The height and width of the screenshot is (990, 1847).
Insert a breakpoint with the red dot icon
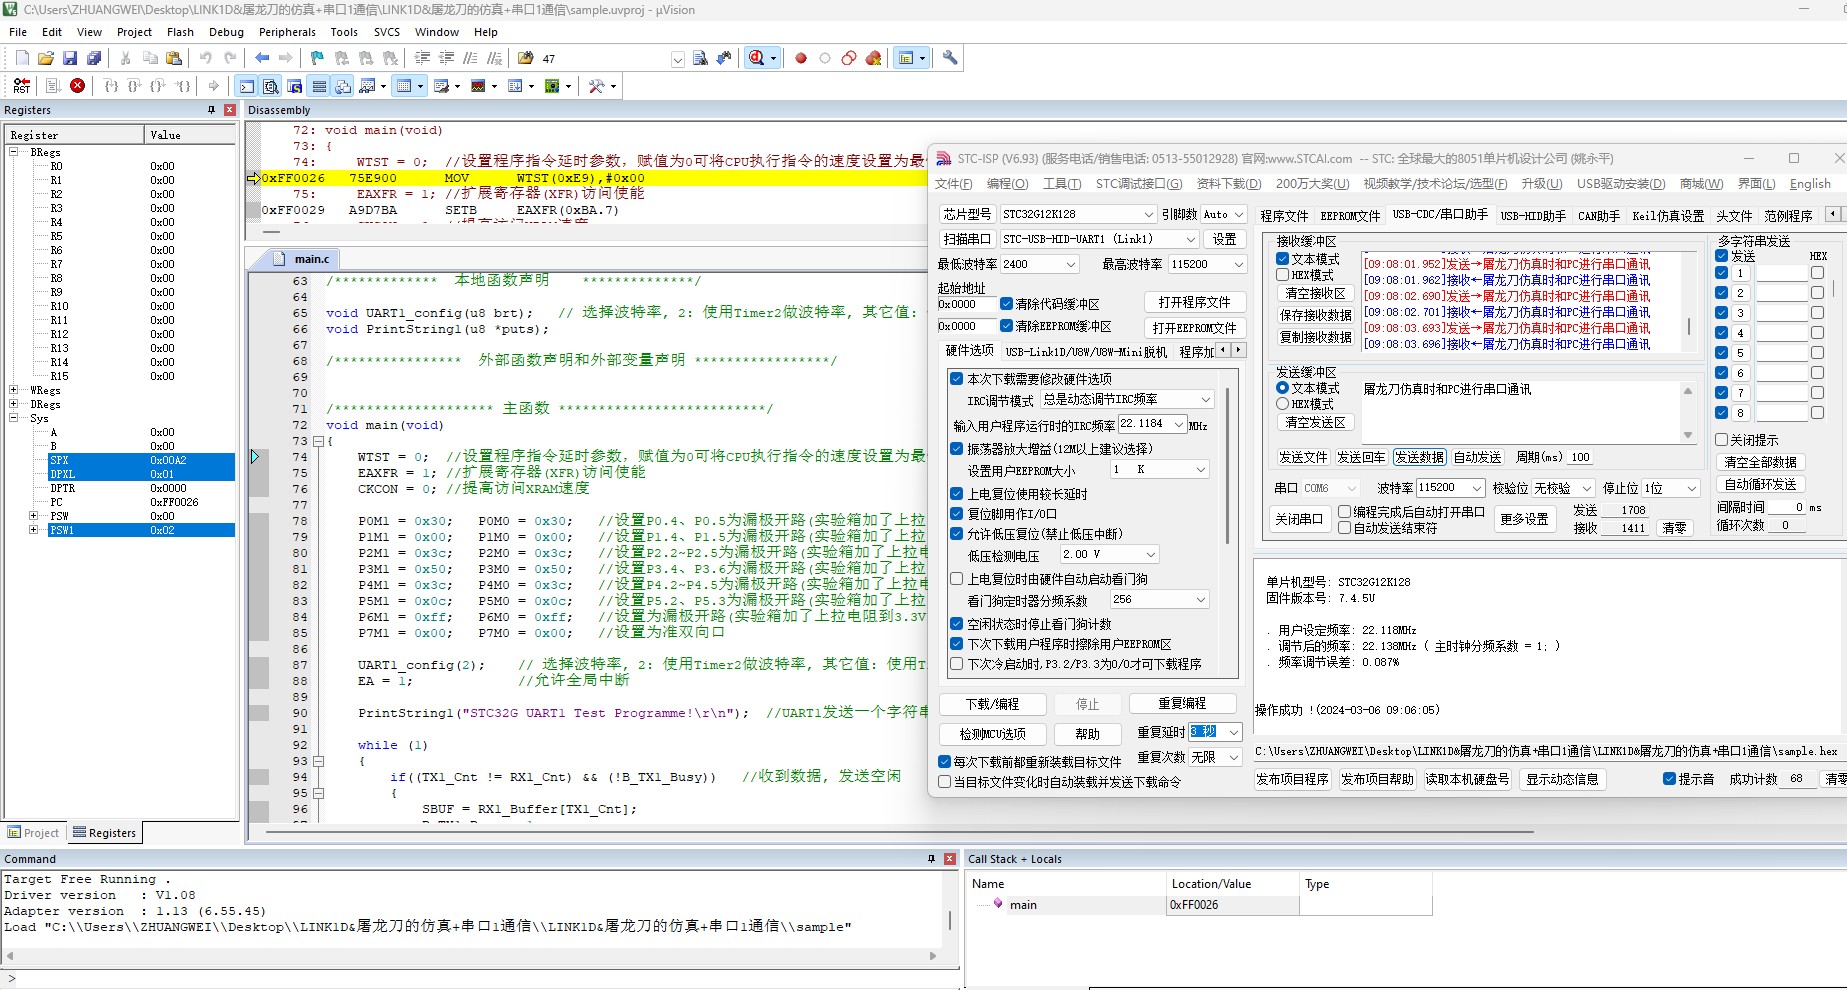[x=801, y=58]
